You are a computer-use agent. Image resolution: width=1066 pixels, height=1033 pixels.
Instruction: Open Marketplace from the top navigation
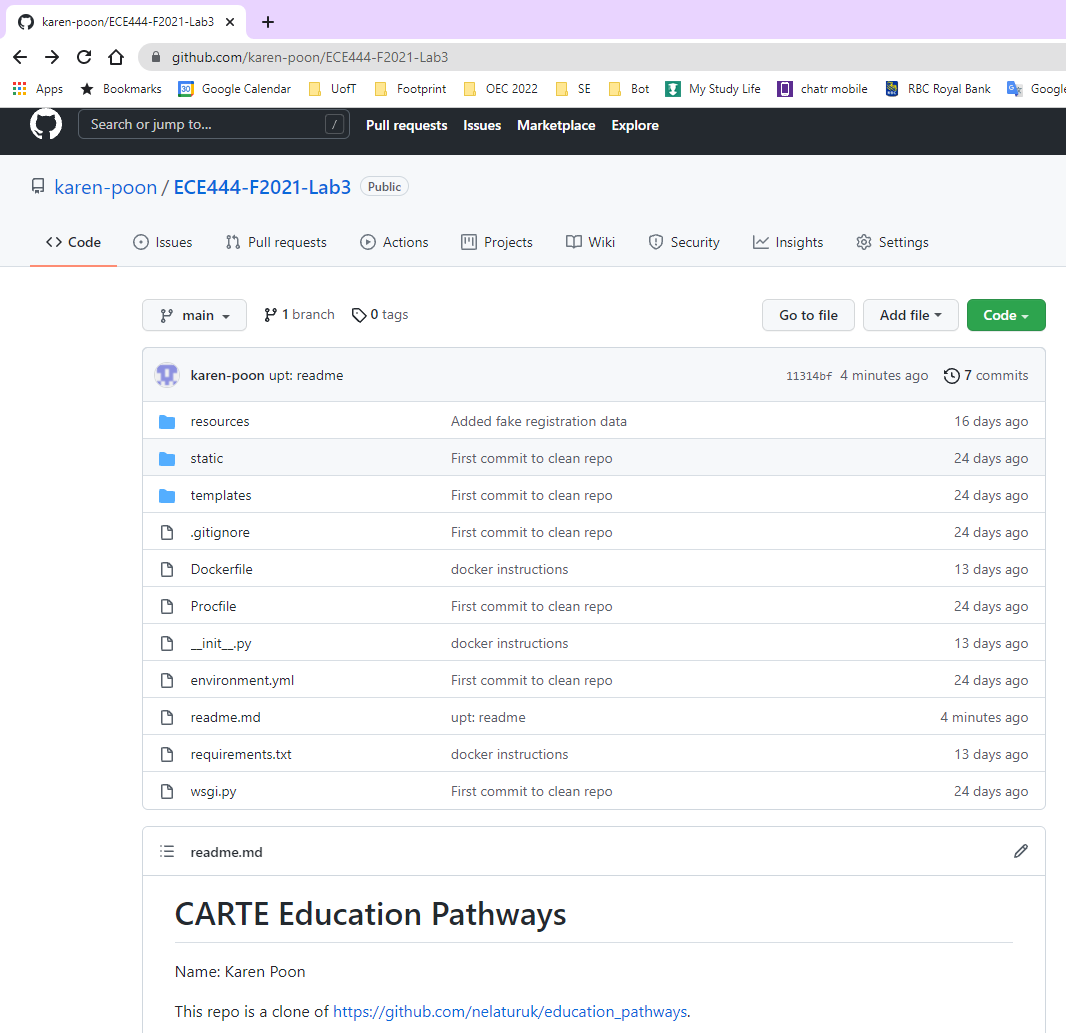tap(556, 125)
